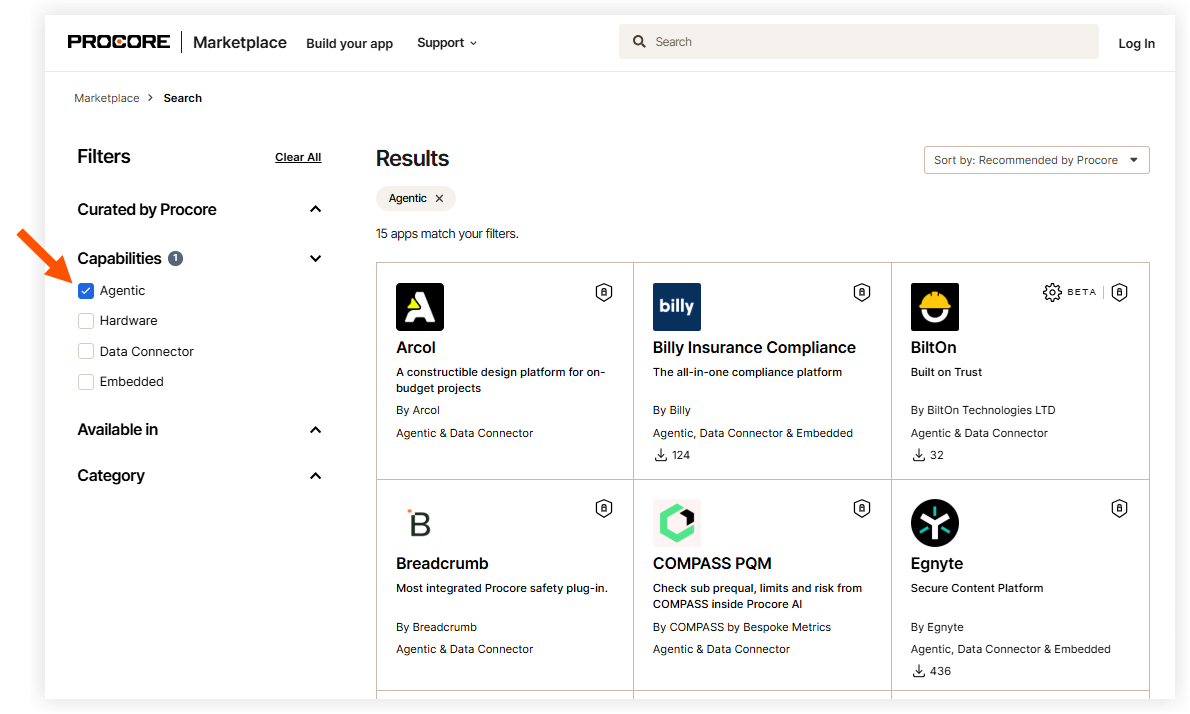
Task: Click the shield badge on the Arcol card
Action: [603, 292]
